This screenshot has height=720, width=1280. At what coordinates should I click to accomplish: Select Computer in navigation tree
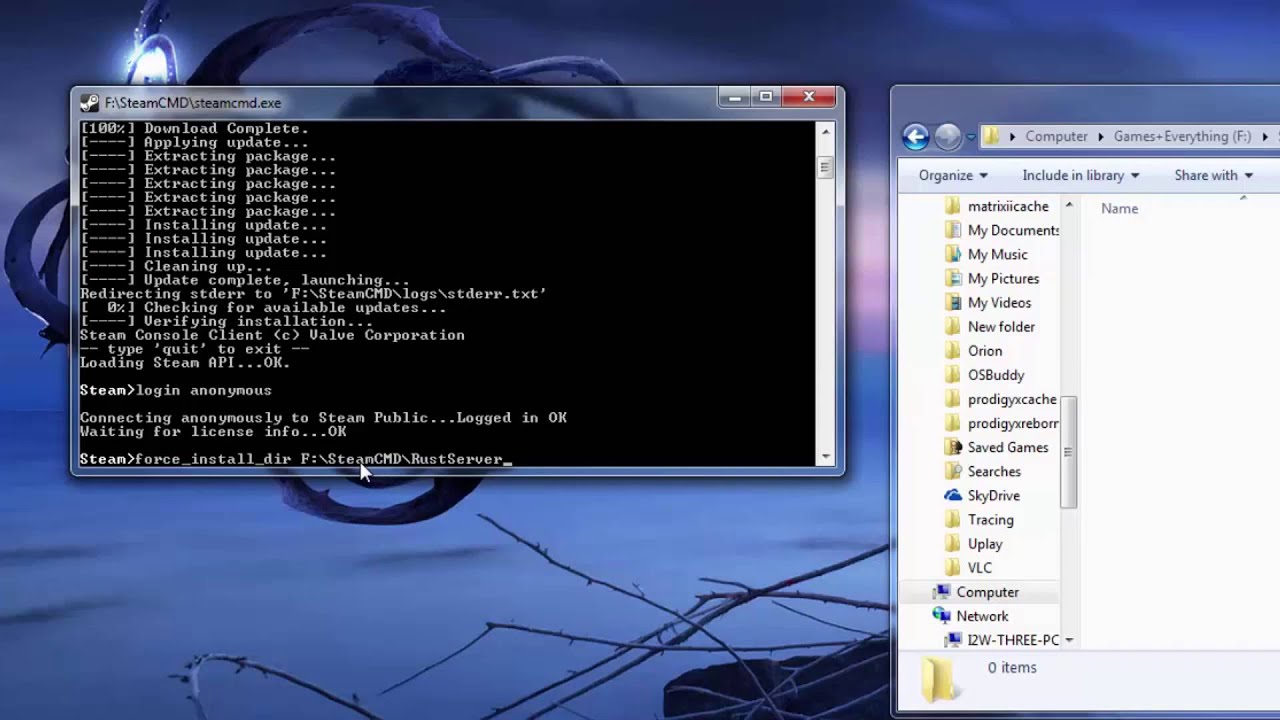point(987,592)
